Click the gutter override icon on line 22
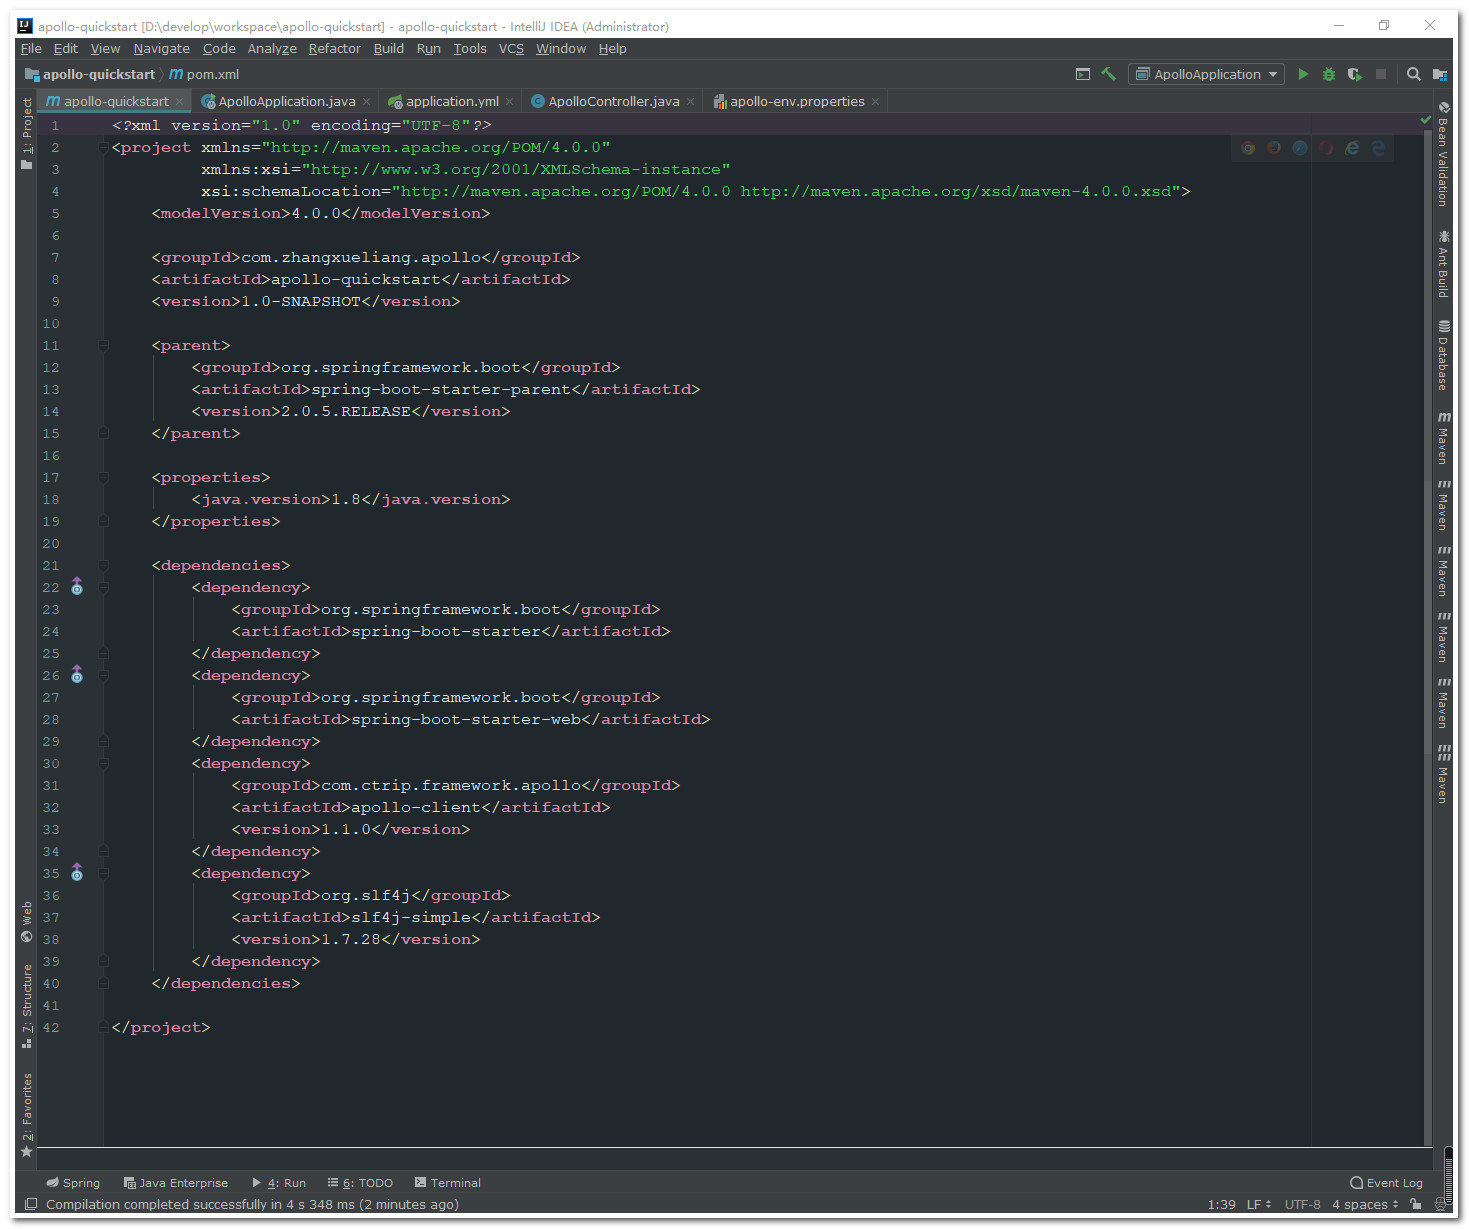Image resolution: width=1469 pixels, height=1229 pixels. point(77,587)
